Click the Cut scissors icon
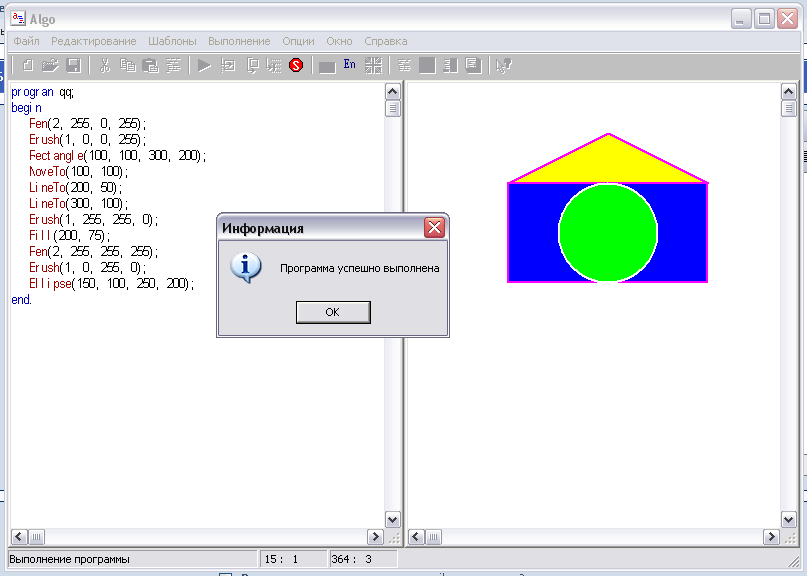 pyautogui.click(x=104, y=66)
